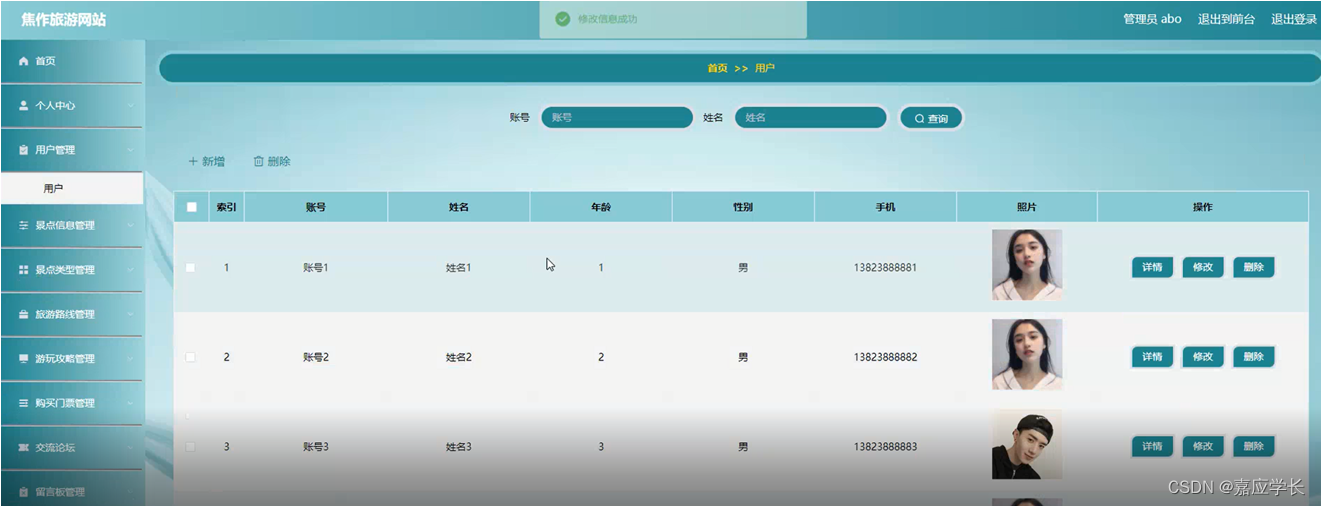The width and height of the screenshot is (1321, 506).
Task: Click 删除 for row 账号2
Action: tap(1254, 357)
